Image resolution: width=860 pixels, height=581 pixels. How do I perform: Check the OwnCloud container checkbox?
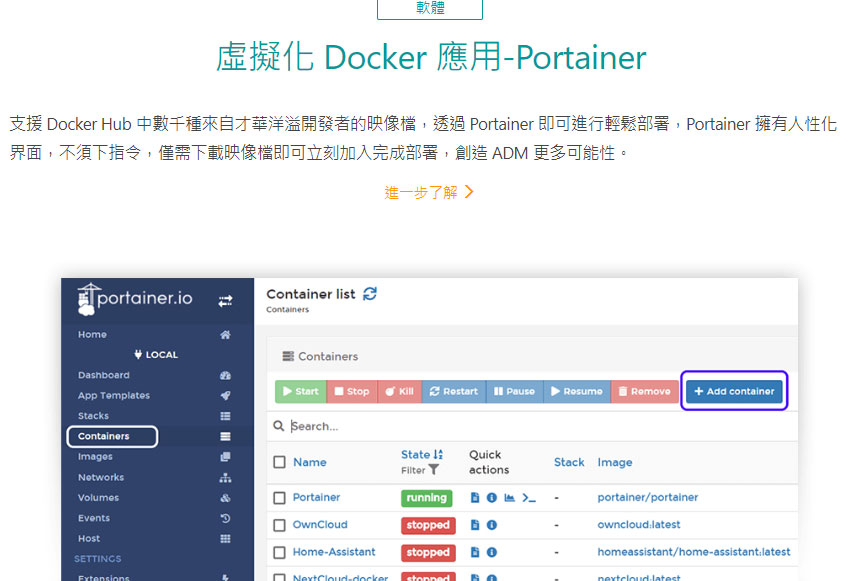280,525
